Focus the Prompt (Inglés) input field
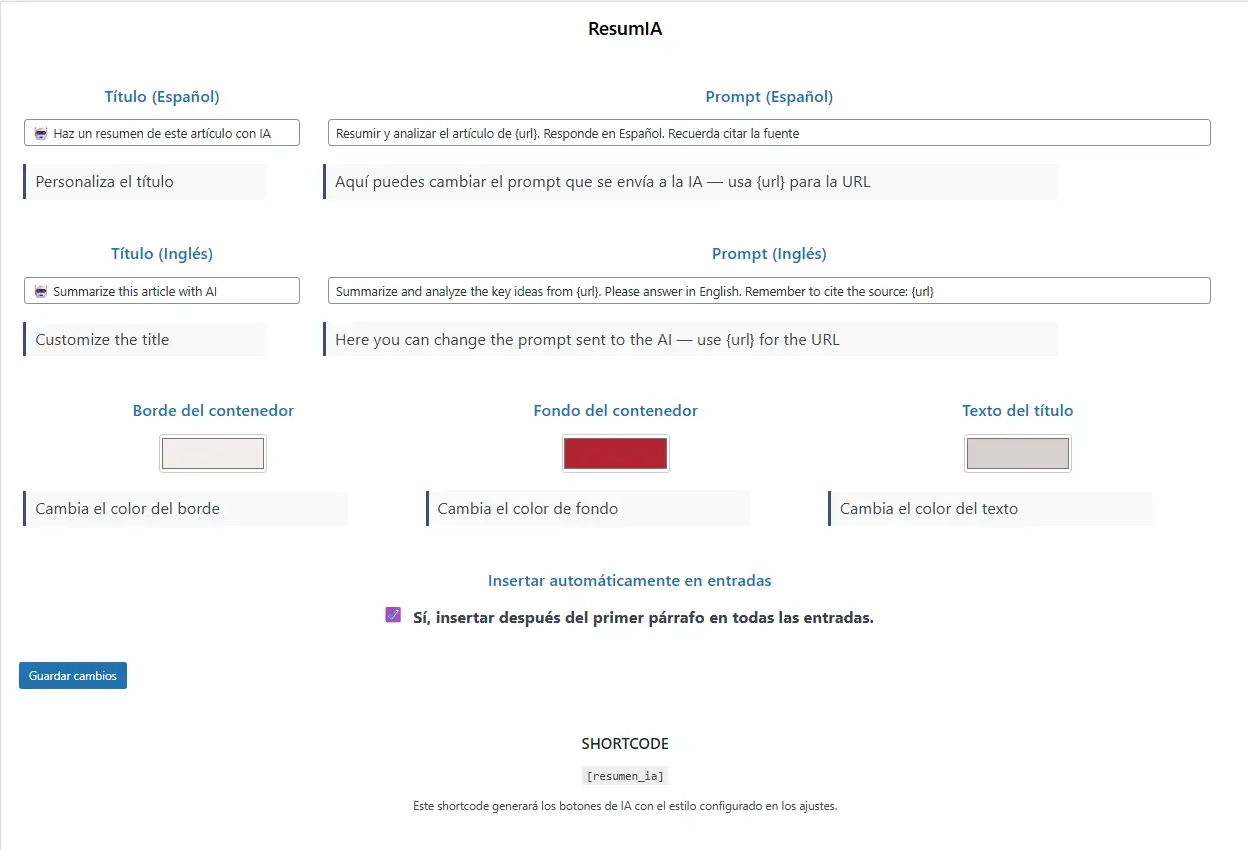 [769, 291]
